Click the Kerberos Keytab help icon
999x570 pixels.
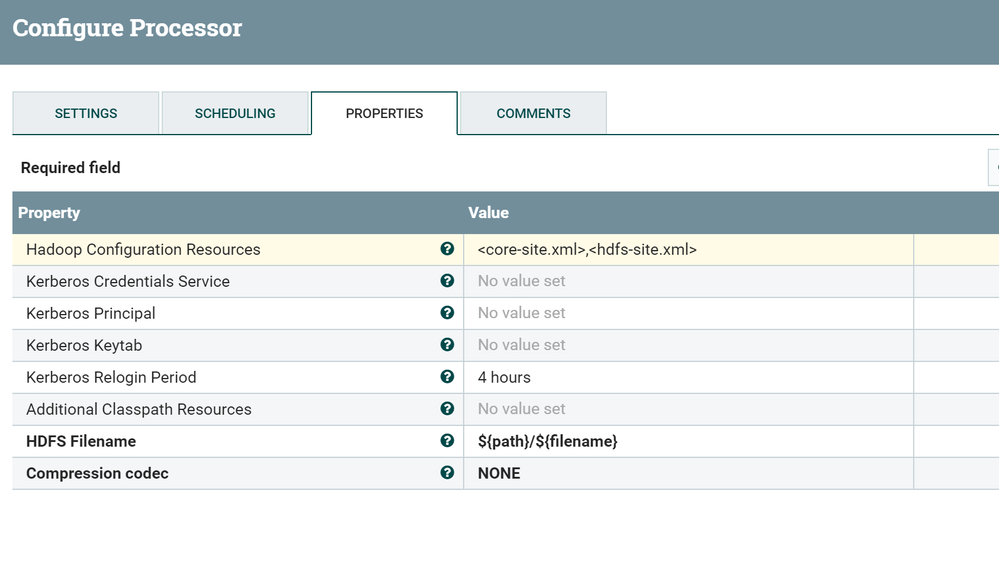pos(447,345)
